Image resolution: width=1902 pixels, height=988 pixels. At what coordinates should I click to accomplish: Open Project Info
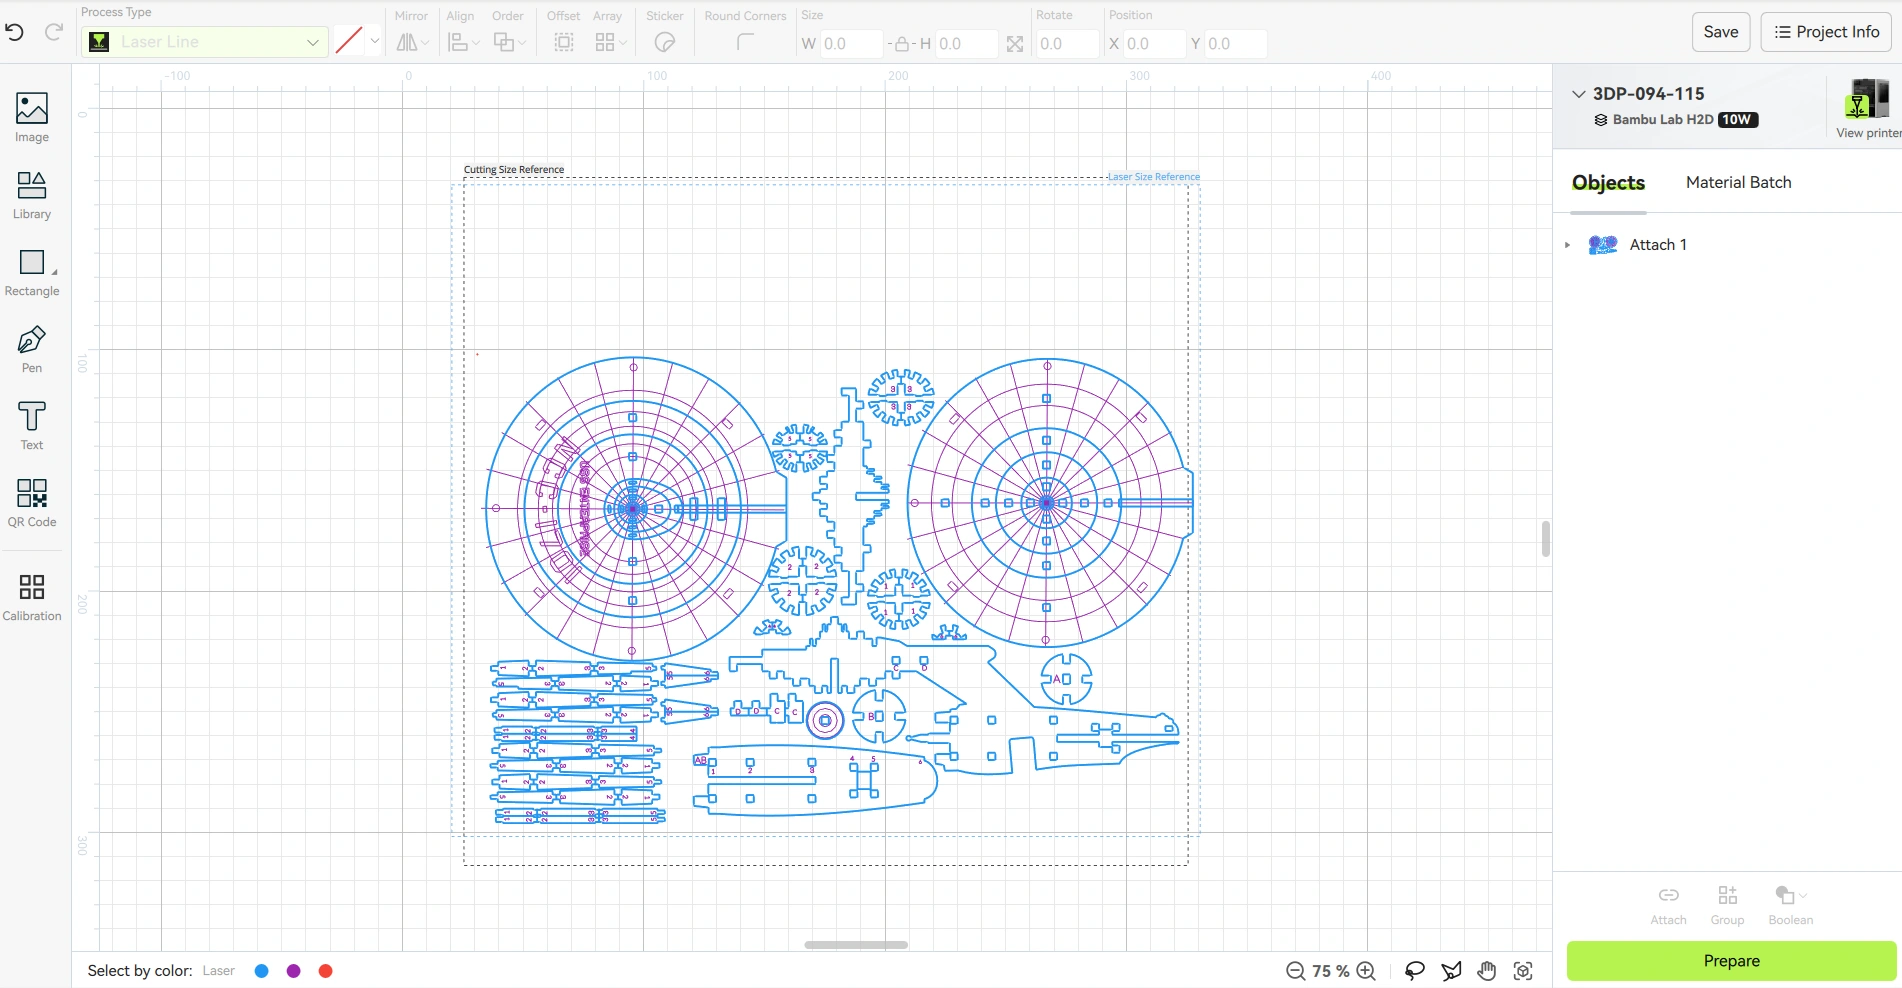tap(1826, 32)
